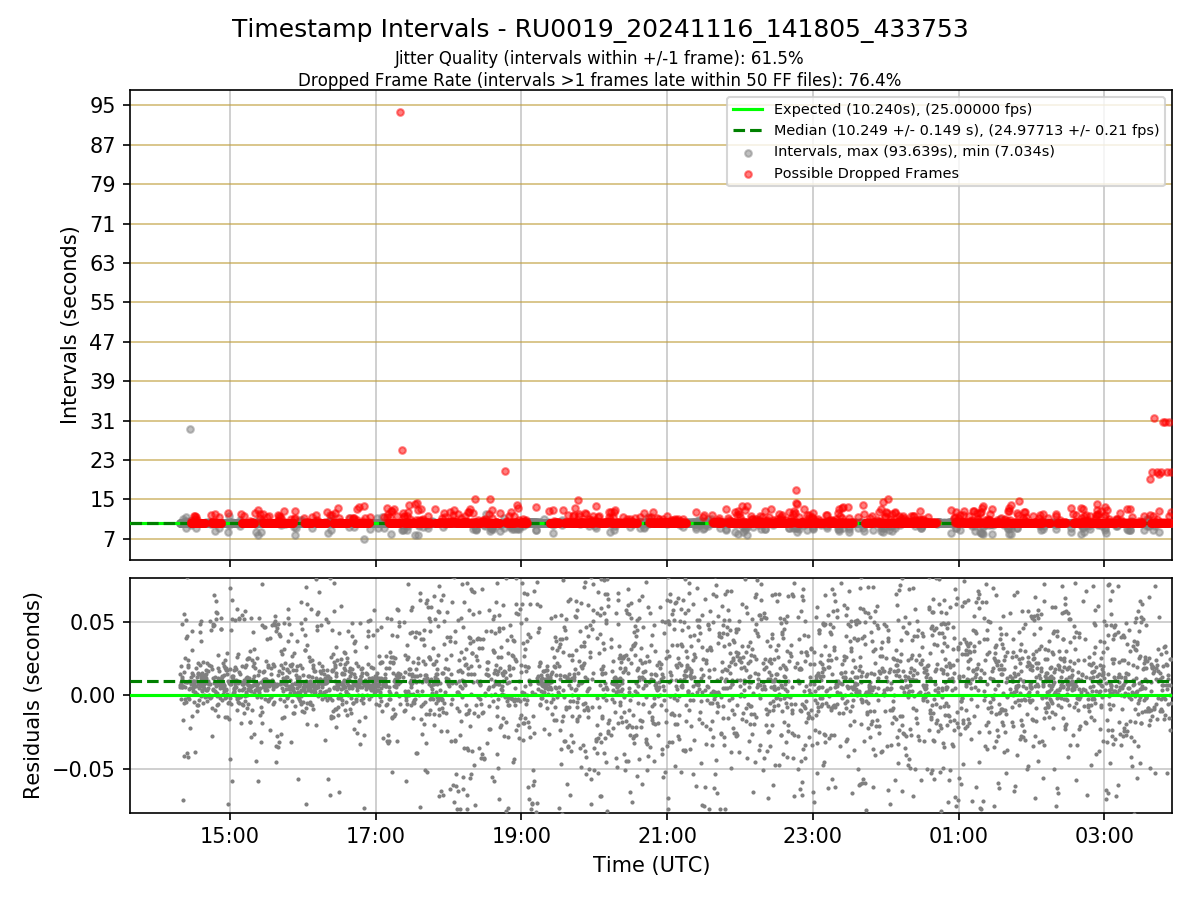Click the 19:00 x-axis tick label
The width and height of the screenshot is (1200, 900).
(521, 834)
